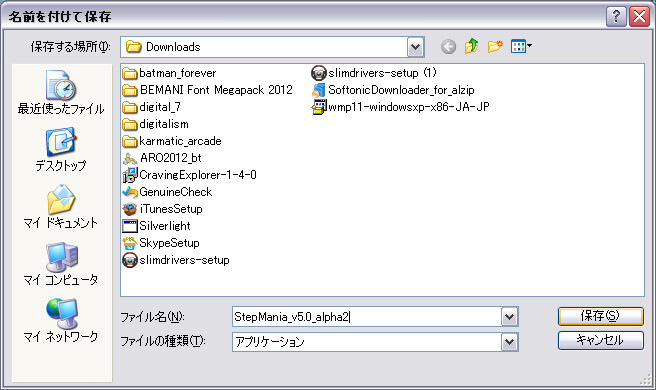This screenshot has height=390, width=656.
Task: Select the iTunesSetup file icon
Action: pyautogui.click(x=130, y=209)
